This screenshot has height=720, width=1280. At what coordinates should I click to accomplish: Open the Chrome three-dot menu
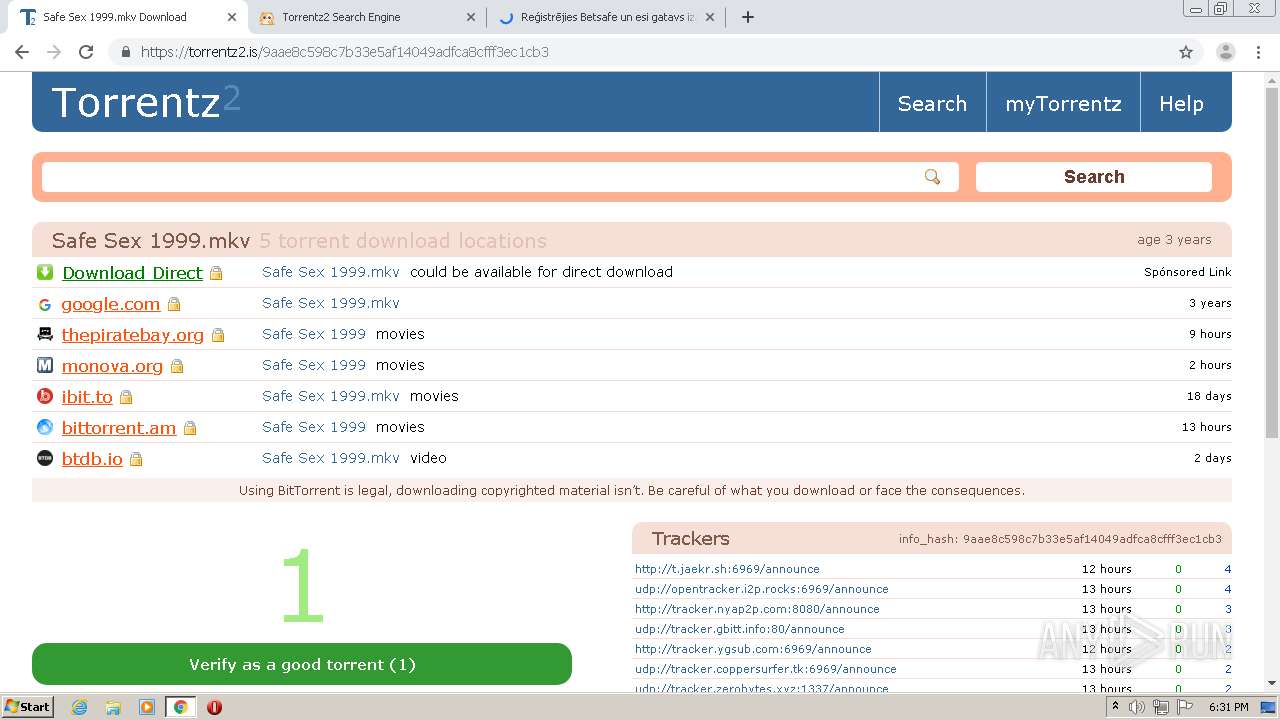coord(1259,52)
